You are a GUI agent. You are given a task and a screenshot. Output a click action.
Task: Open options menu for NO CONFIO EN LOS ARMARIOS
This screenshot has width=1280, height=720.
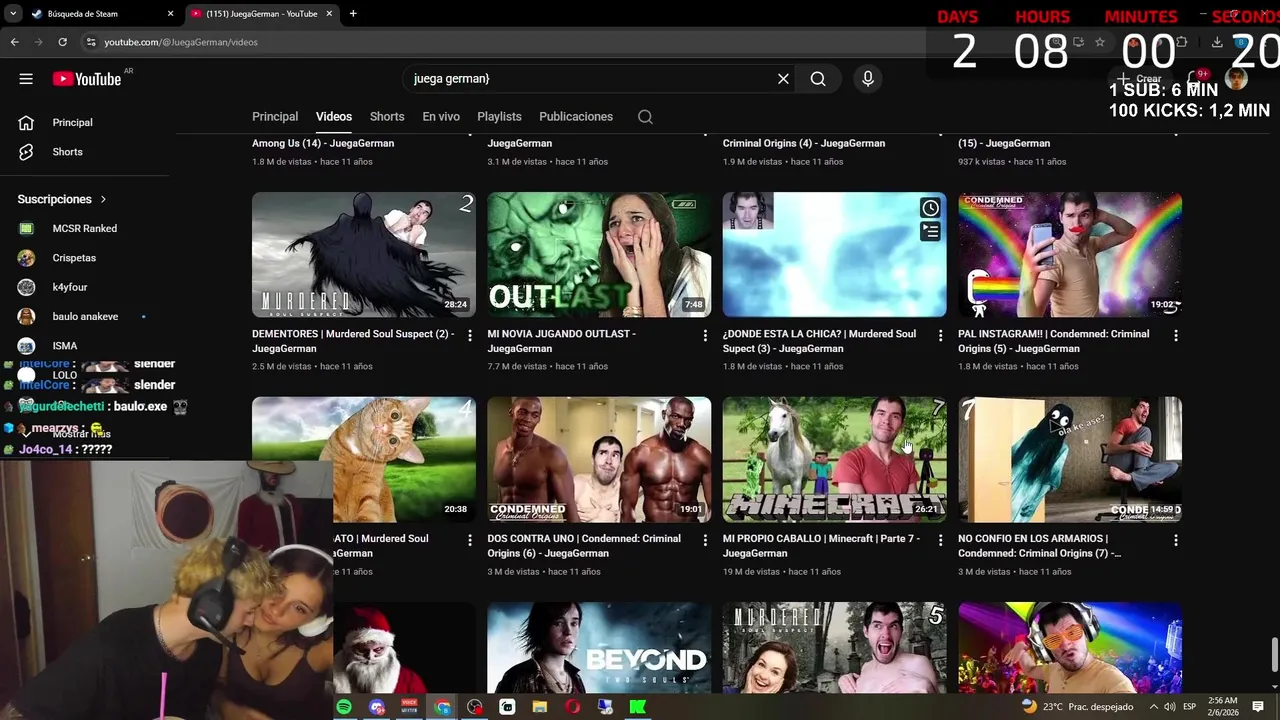[x=1176, y=540]
